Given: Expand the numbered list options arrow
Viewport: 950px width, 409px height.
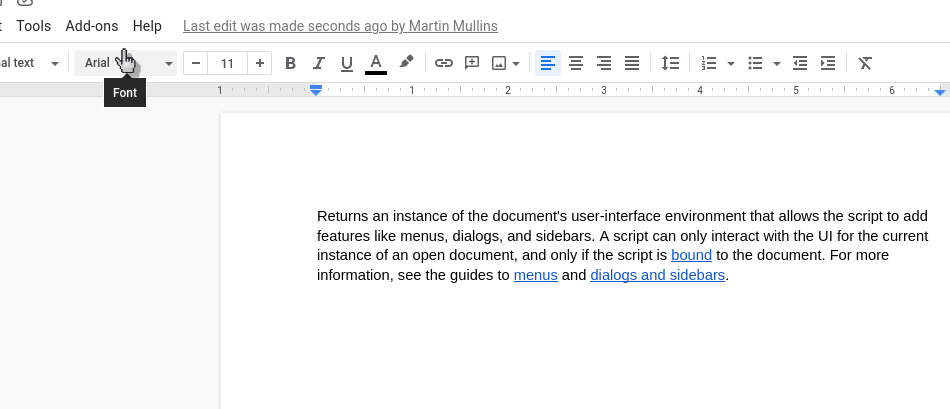Looking at the screenshot, I should click(x=731, y=63).
